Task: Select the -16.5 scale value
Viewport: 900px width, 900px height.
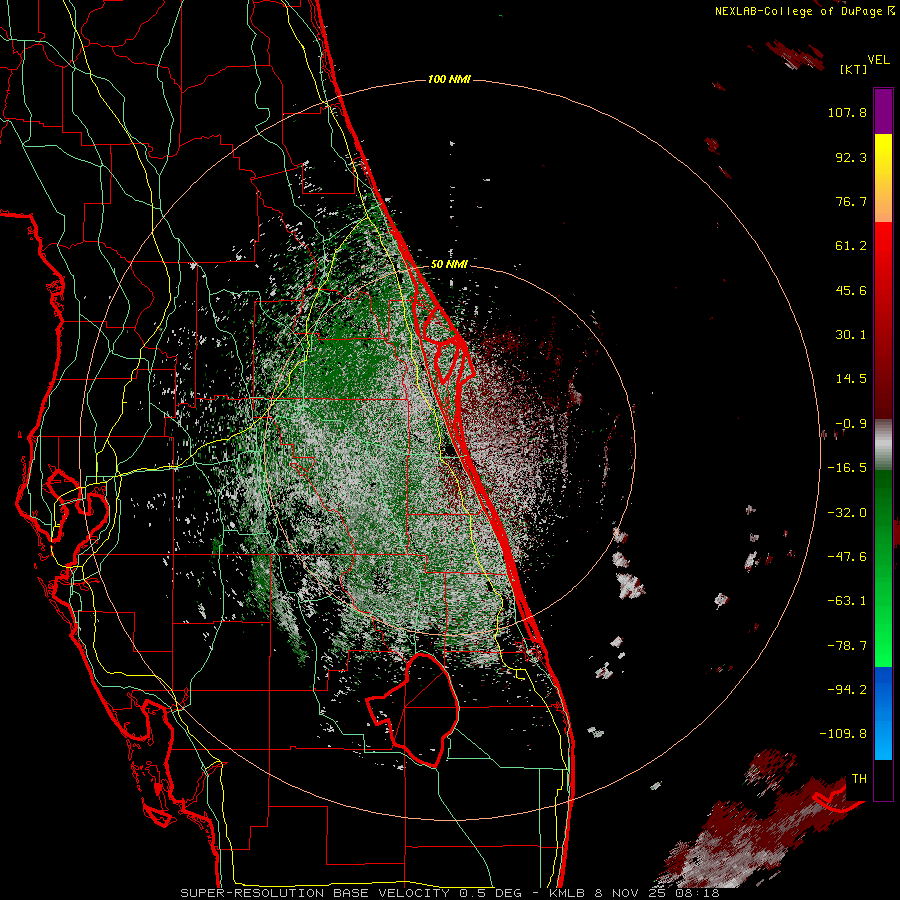Action: [847, 468]
